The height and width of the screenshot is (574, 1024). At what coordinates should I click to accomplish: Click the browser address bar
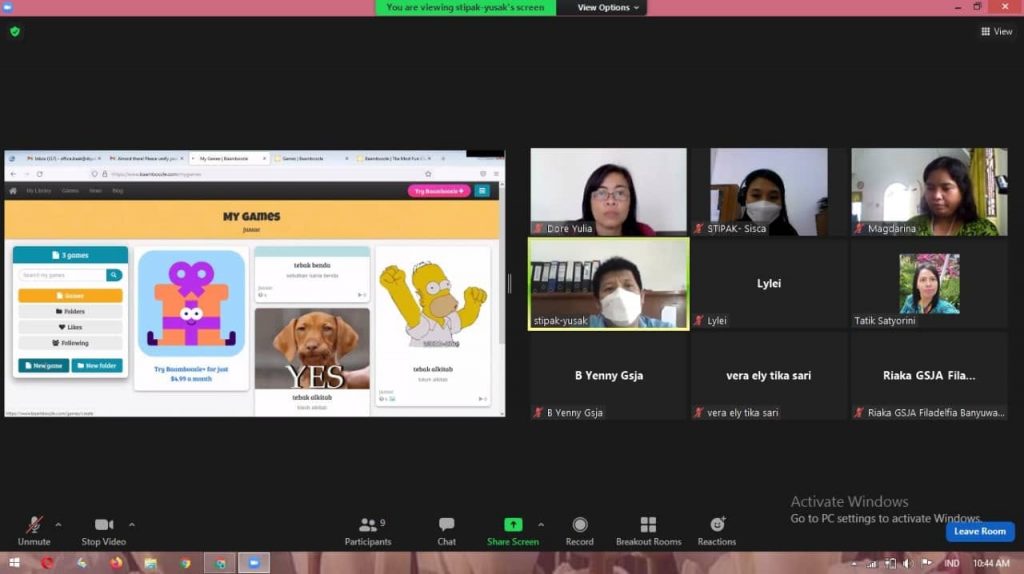261,174
